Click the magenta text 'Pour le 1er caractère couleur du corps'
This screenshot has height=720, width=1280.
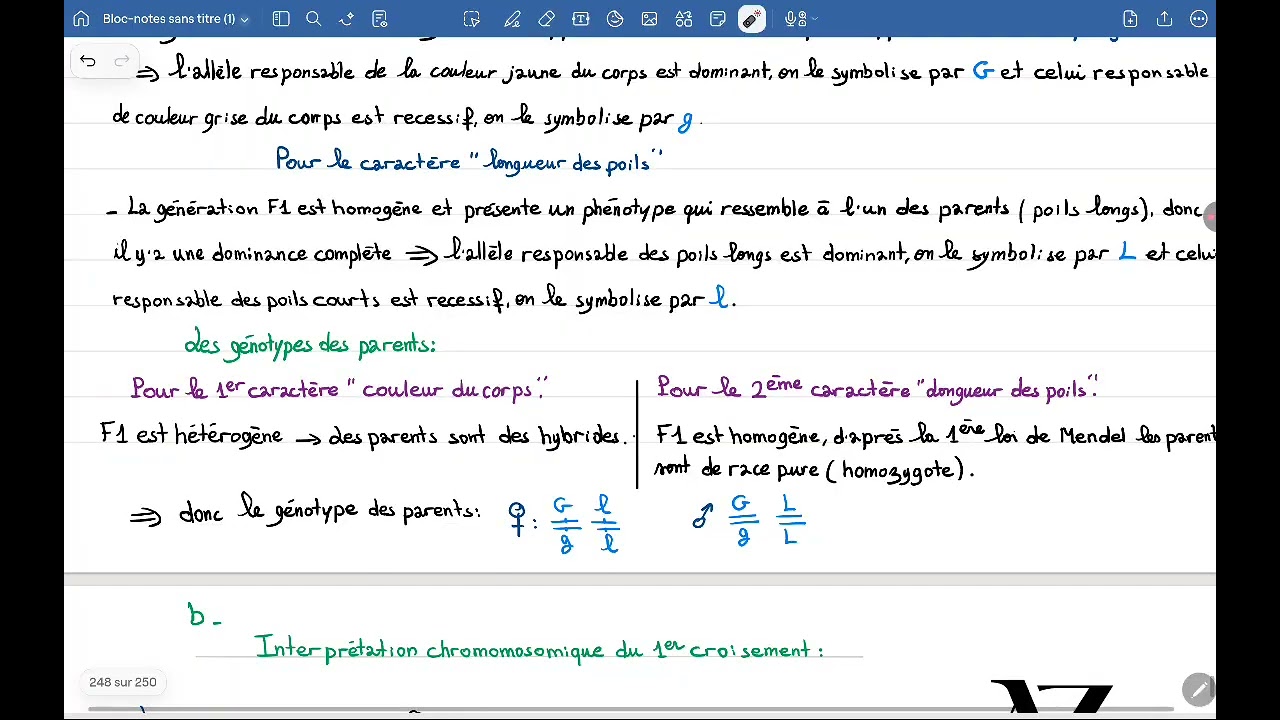coord(339,390)
